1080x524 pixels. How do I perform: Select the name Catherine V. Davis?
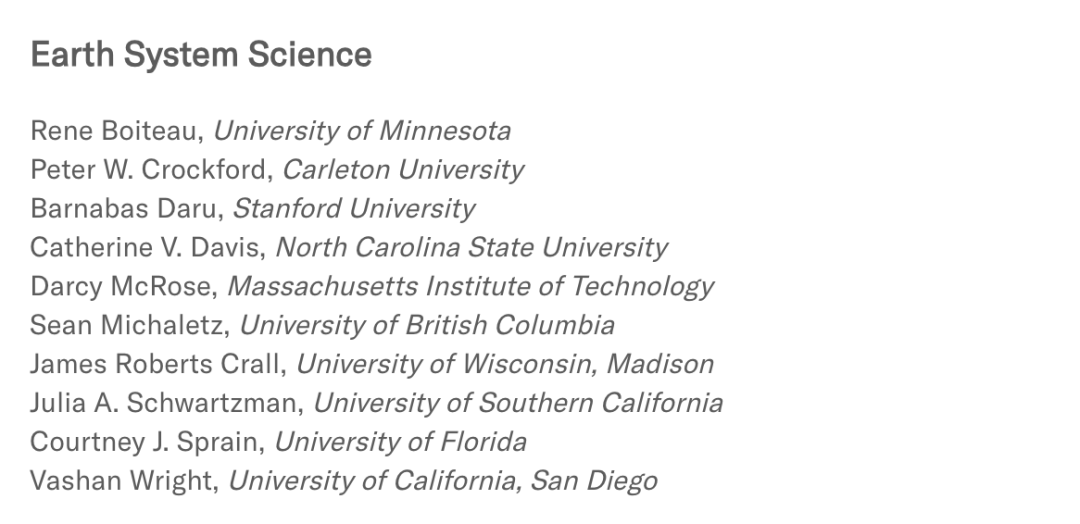[x=145, y=247]
